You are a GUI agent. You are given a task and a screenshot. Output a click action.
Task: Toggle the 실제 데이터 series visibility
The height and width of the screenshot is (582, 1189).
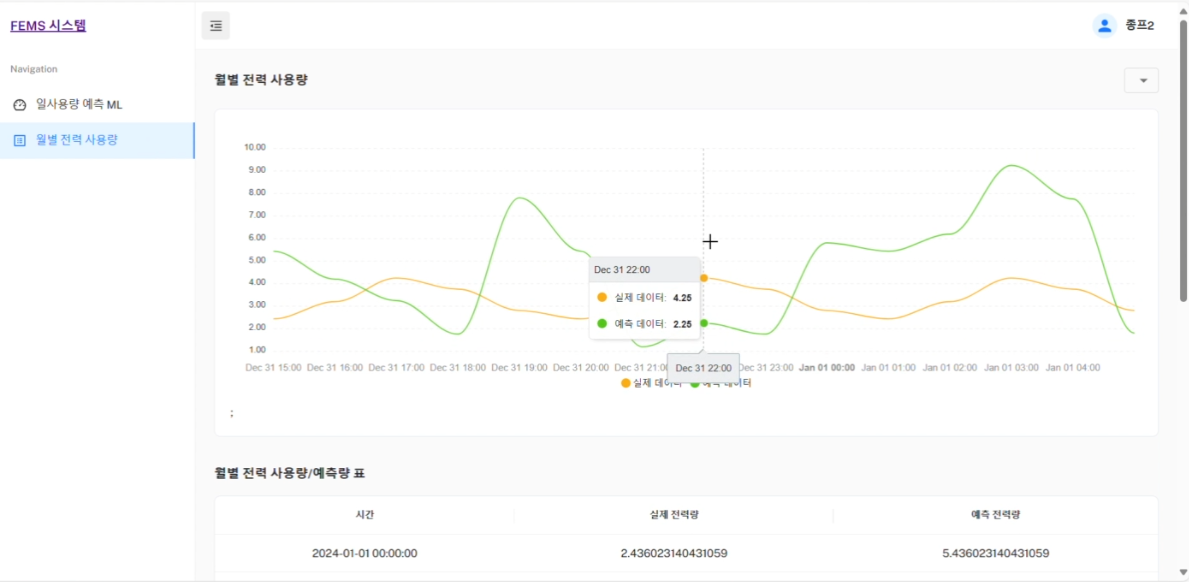652,382
